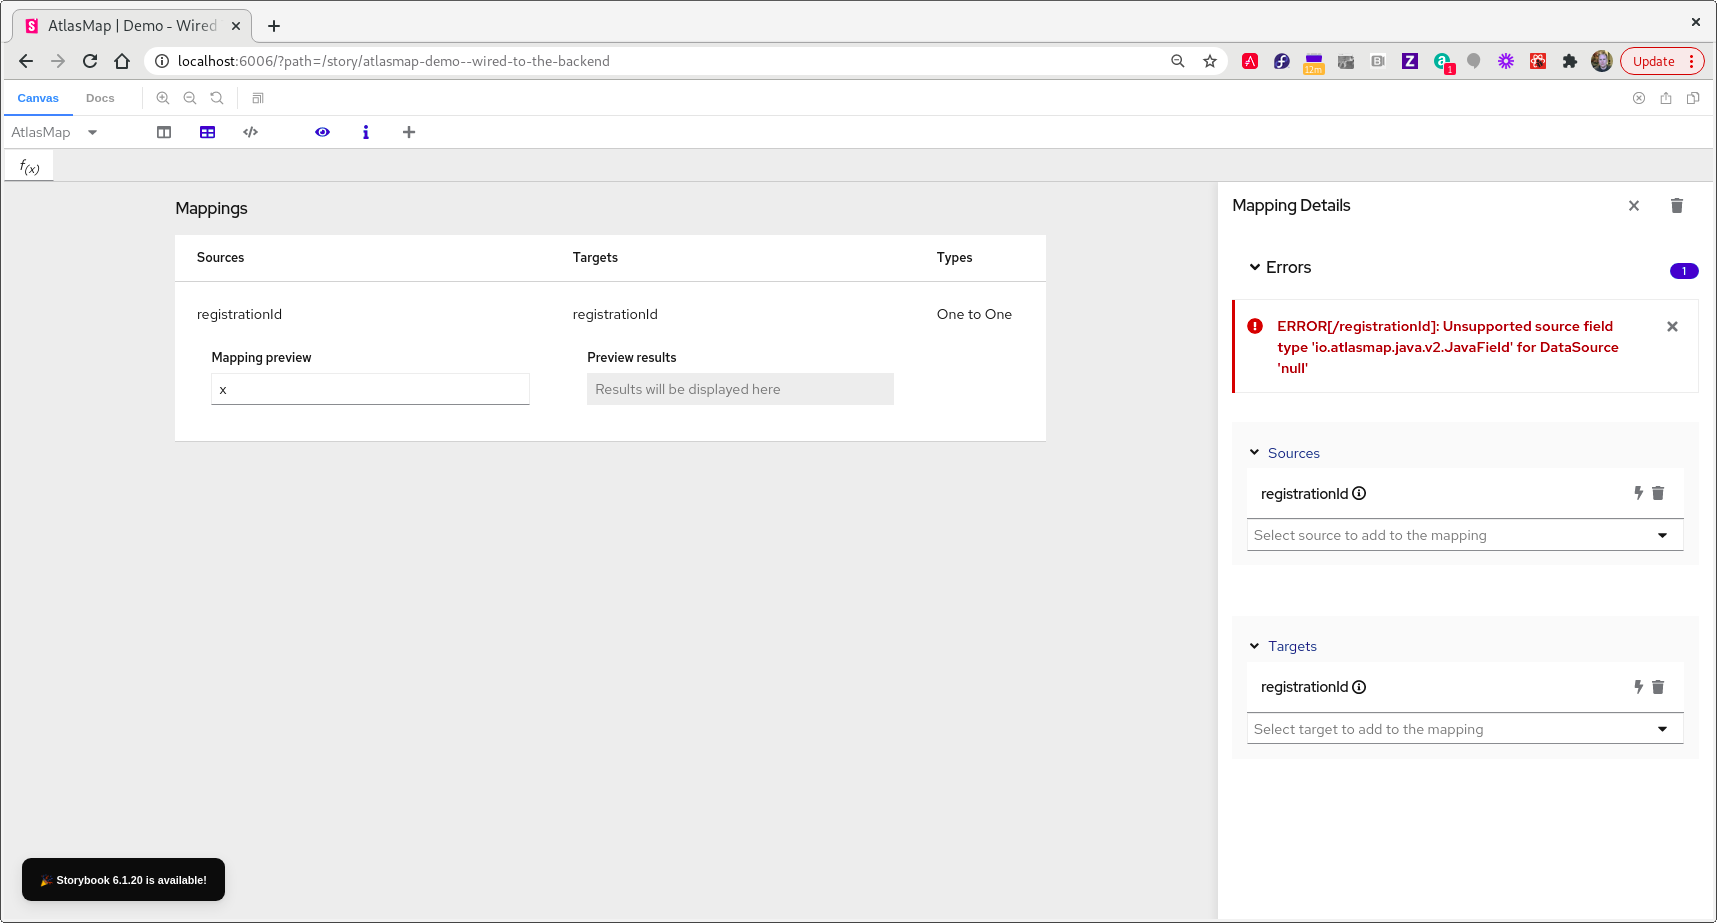The width and height of the screenshot is (1717, 923).
Task: Toggle transformations for source registrationId lightning icon
Action: coord(1637,492)
